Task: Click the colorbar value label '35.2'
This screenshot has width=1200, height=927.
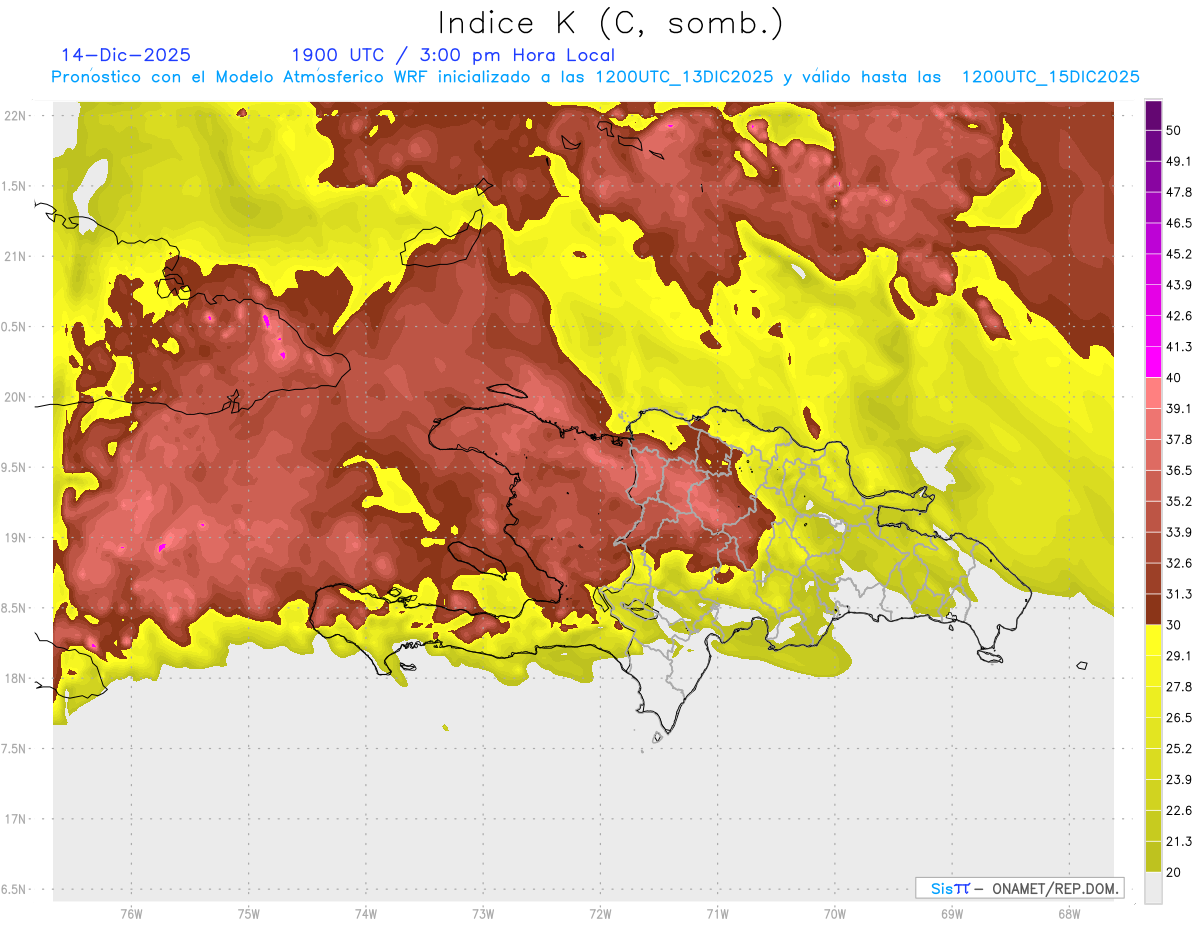Action: [x=1179, y=501]
